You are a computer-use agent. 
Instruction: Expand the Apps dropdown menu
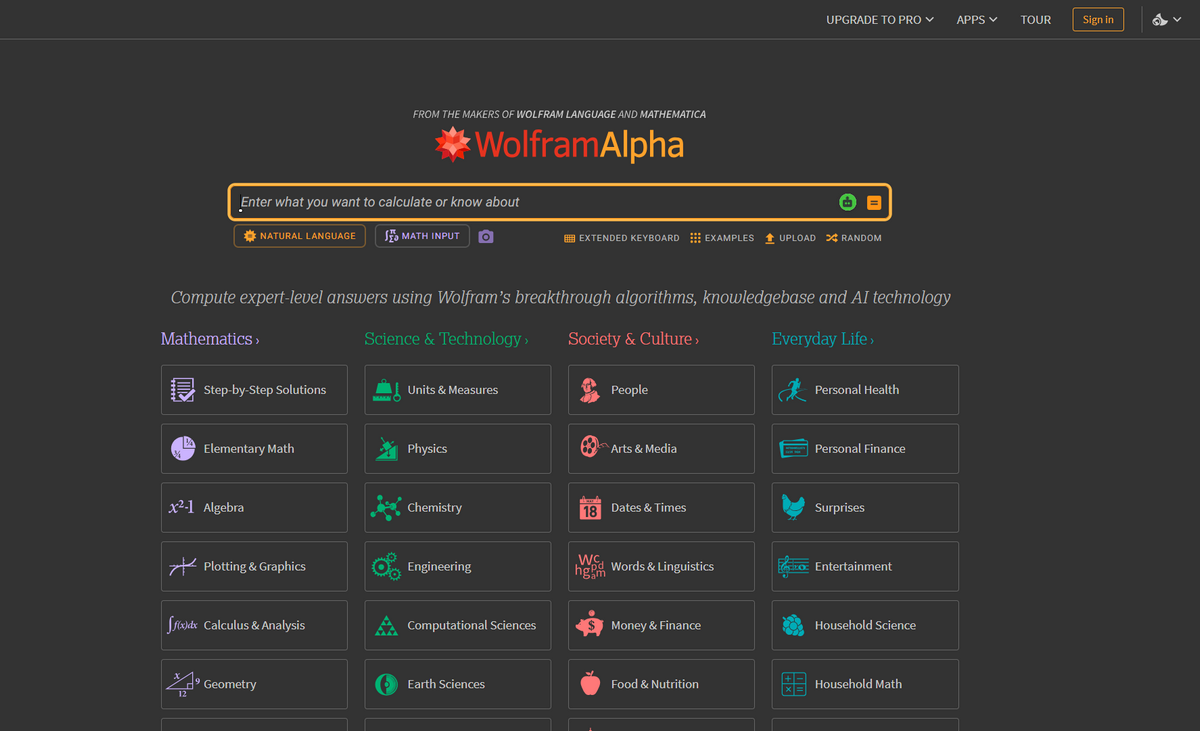coord(977,20)
